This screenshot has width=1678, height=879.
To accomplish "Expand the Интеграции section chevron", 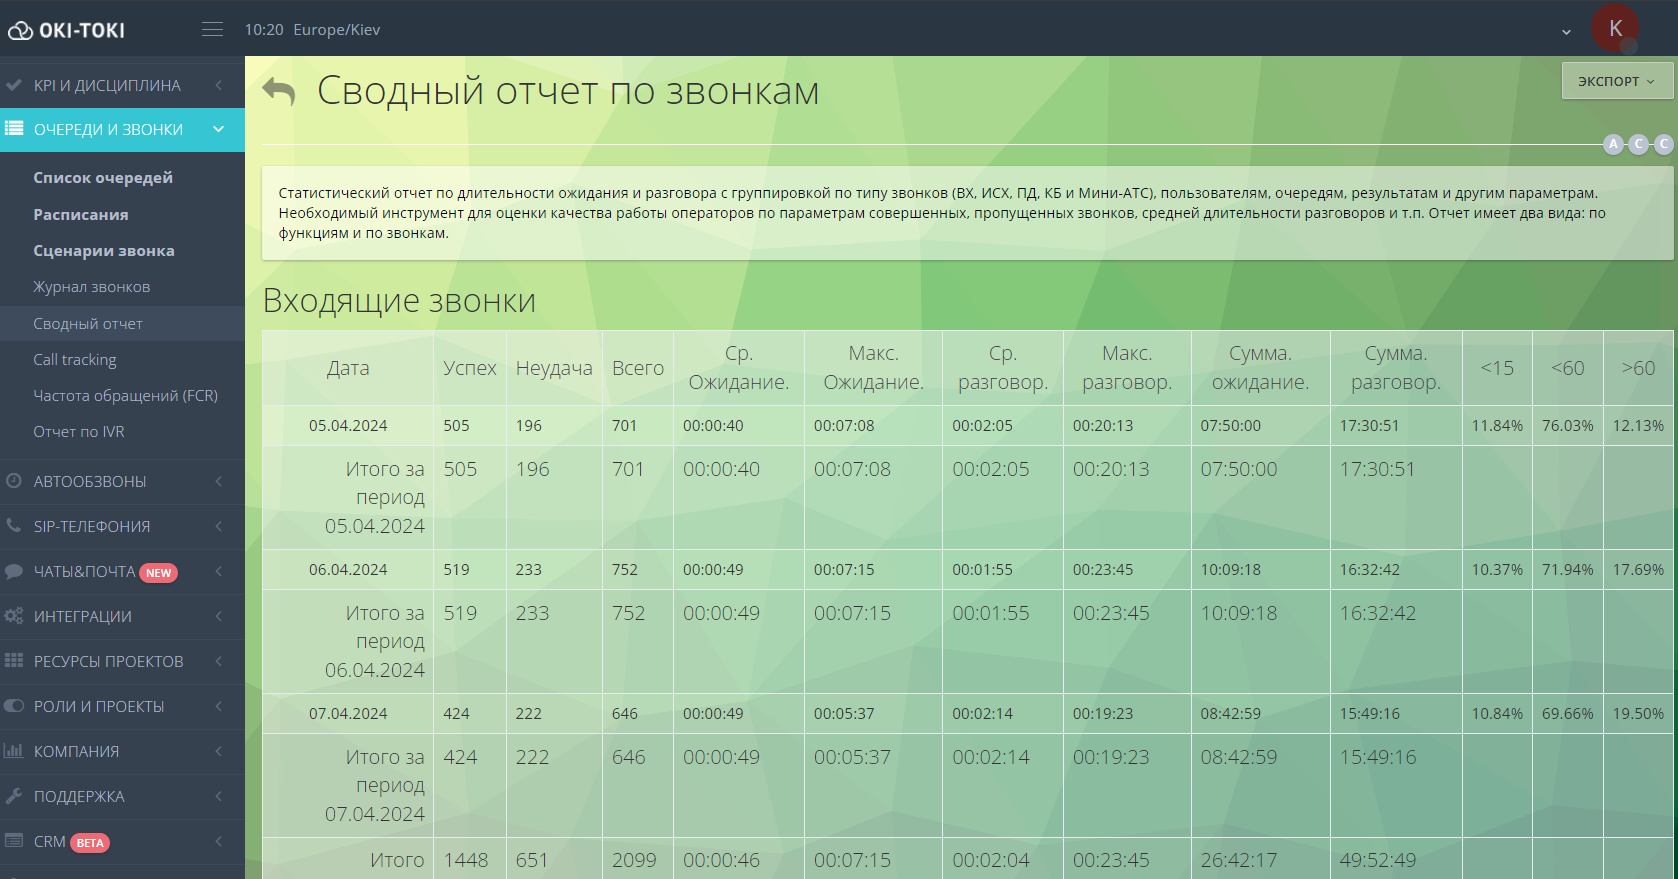I will pos(218,616).
